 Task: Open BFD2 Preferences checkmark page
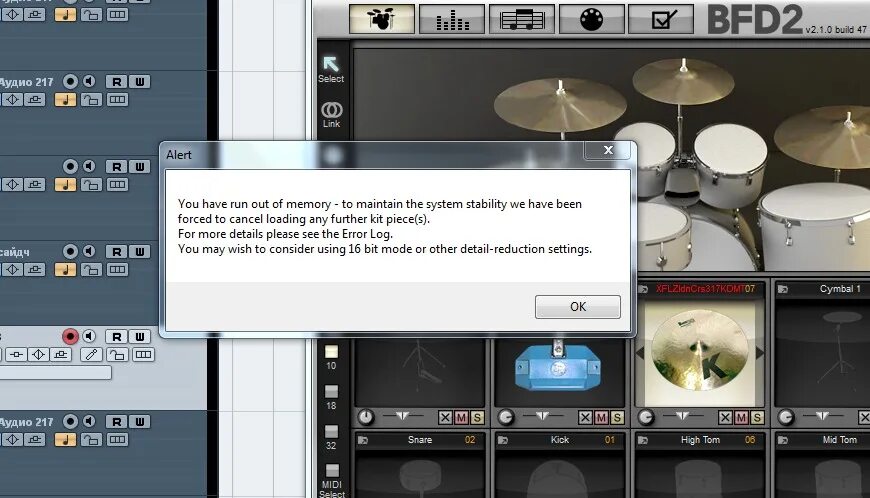661,19
